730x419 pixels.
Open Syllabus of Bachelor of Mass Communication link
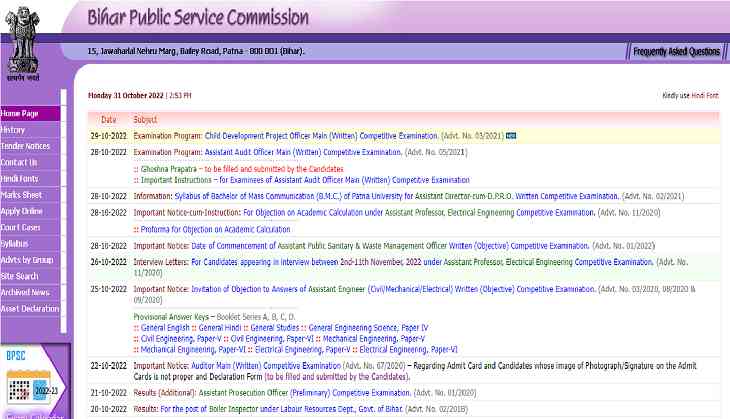click(397, 196)
